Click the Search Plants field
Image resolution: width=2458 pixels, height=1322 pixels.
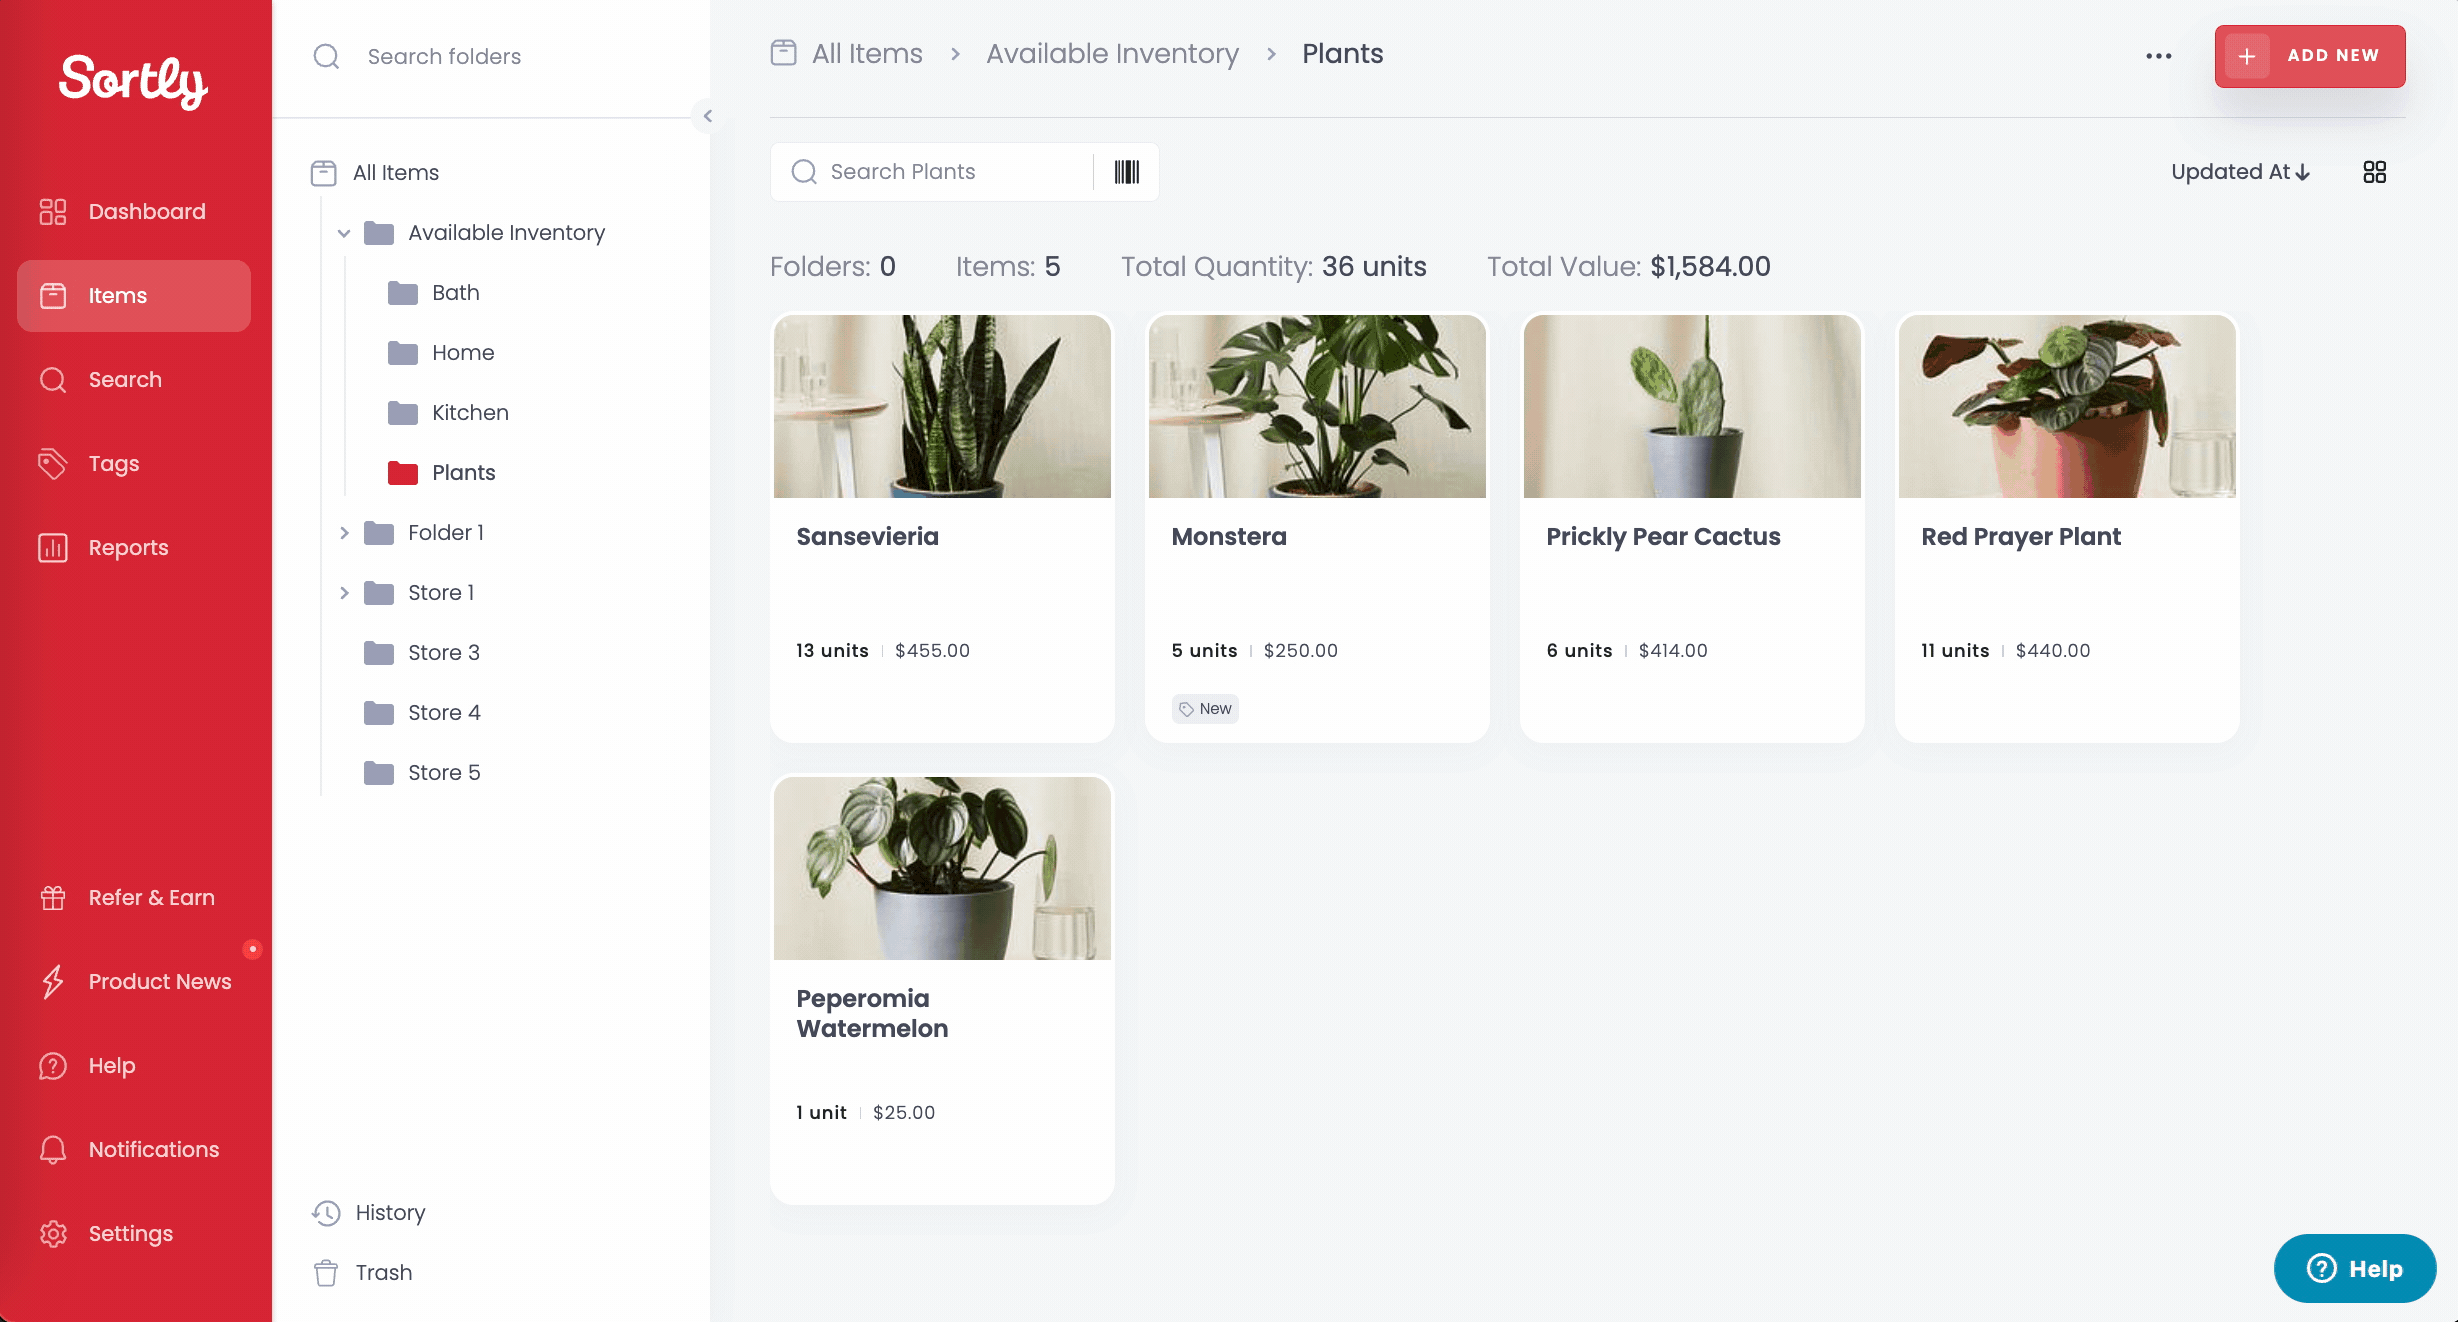click(932, 172)
